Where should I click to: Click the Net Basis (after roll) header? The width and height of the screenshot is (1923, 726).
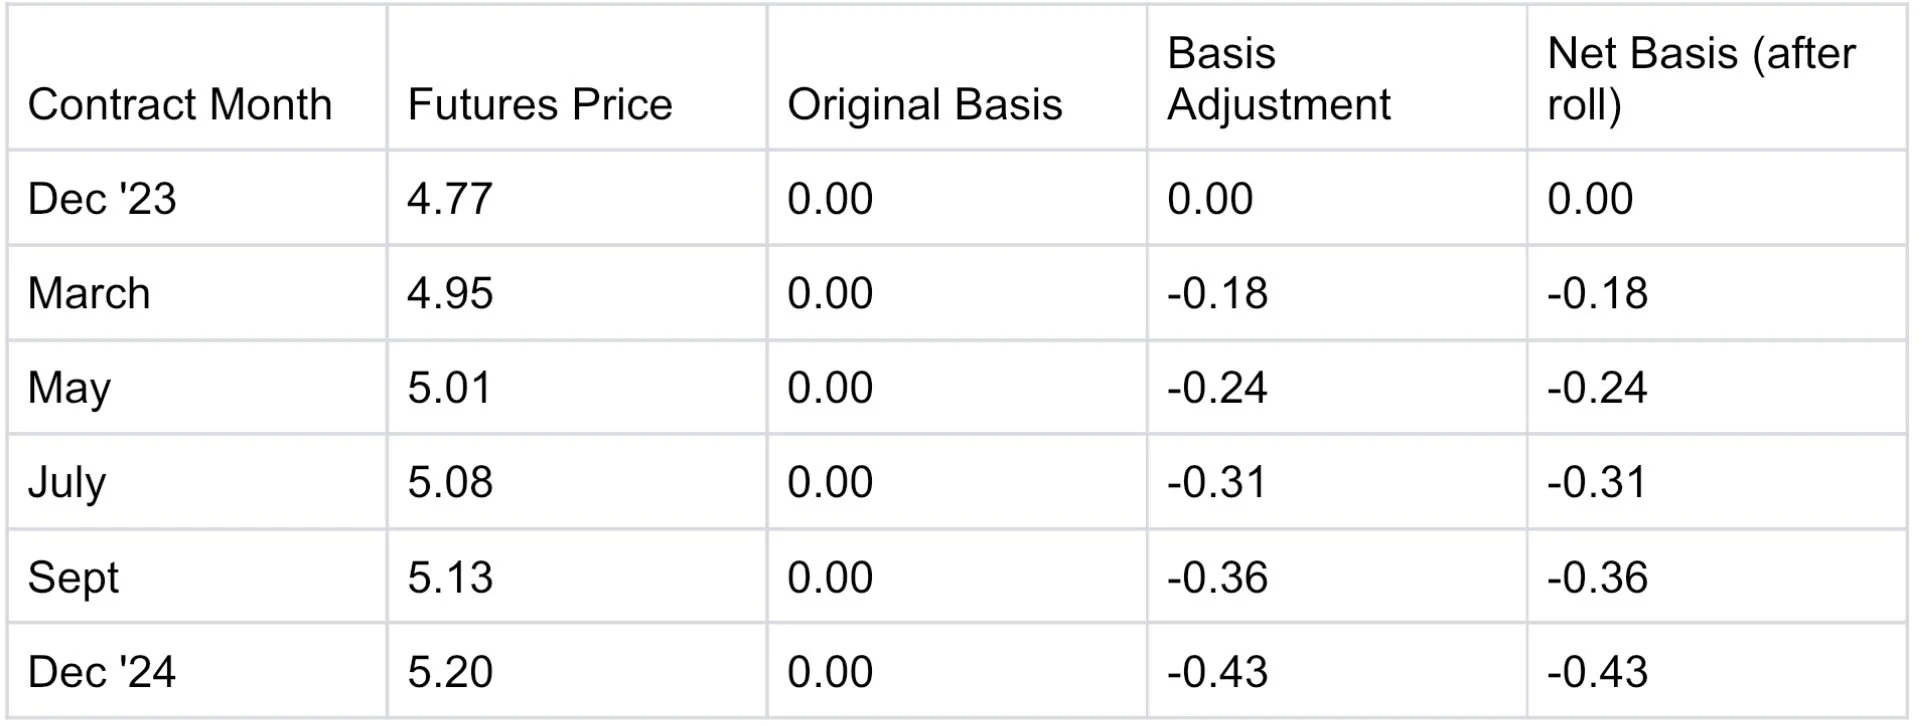point(1700,79)
